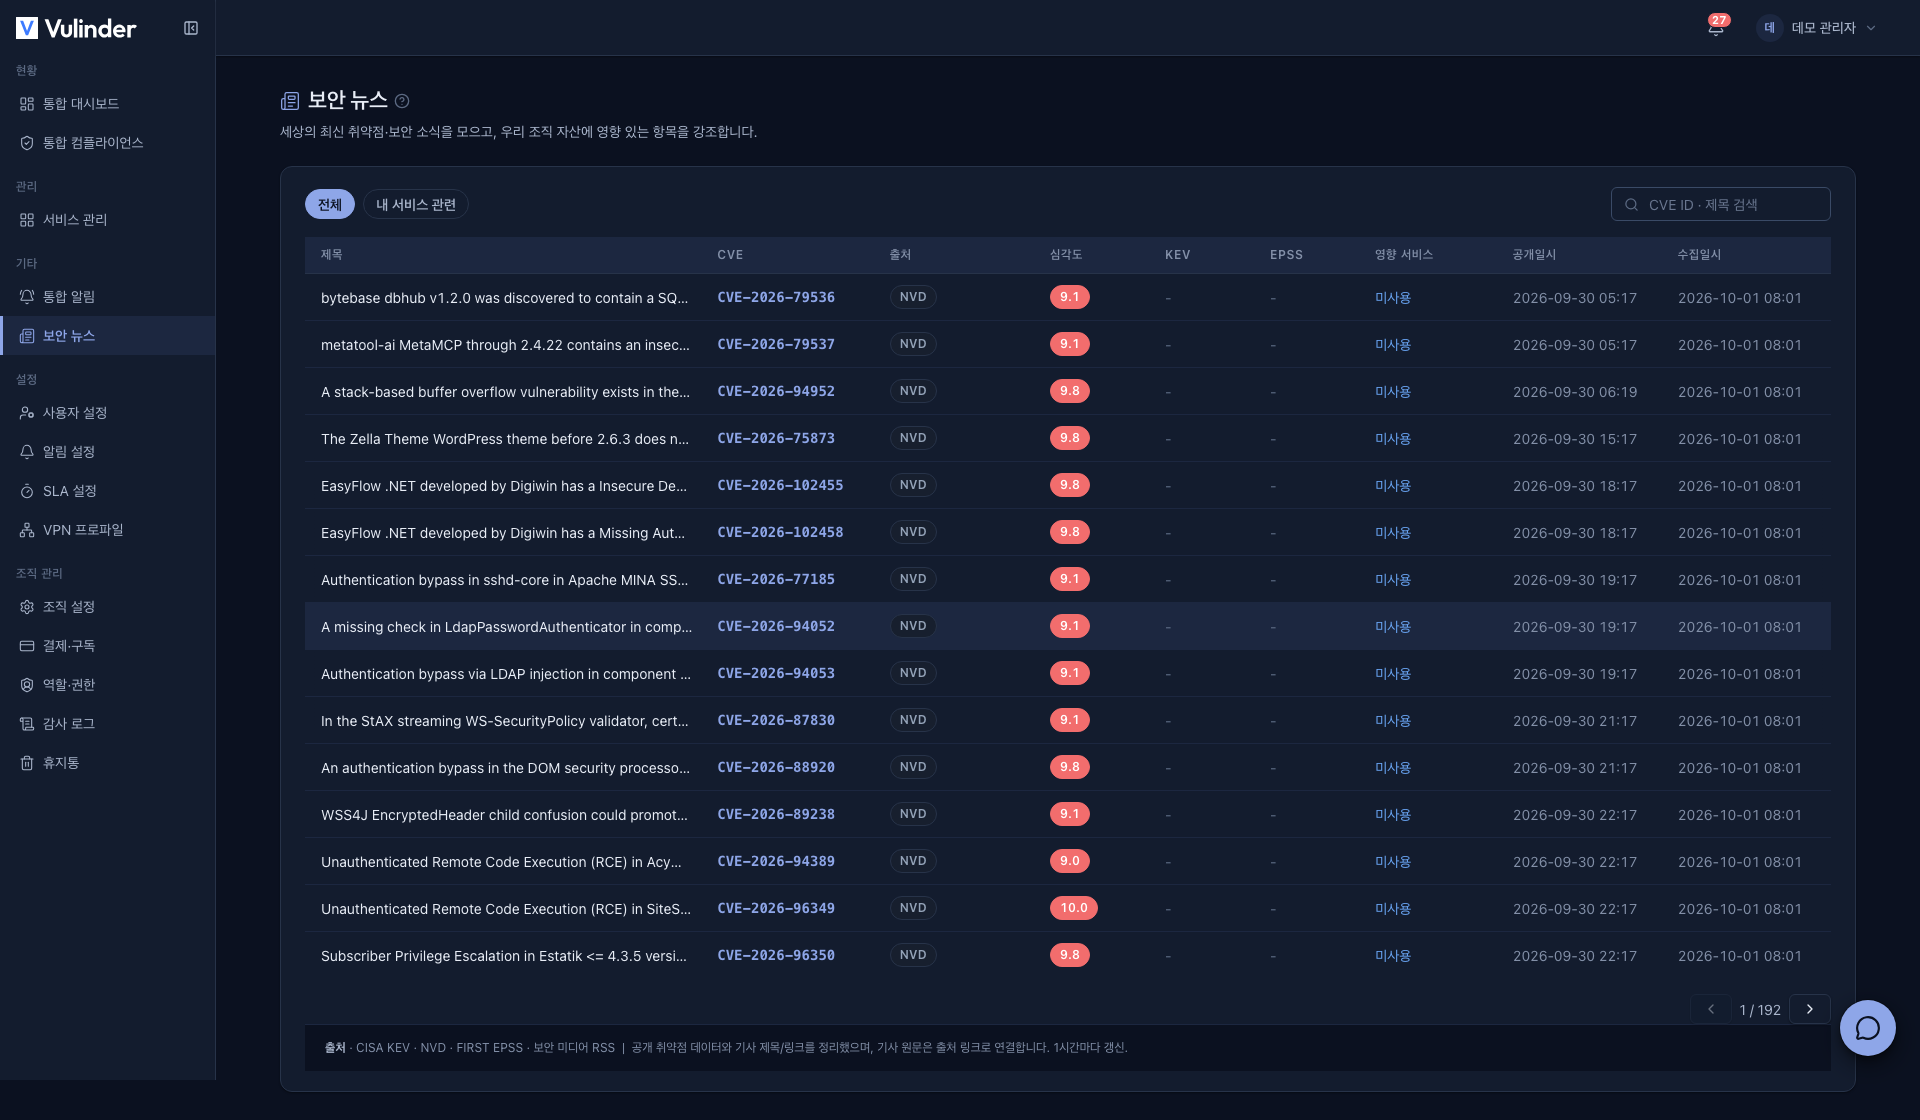This screenshot has height=1120, width=1920.
Task: Open CVE-2026-79536 link
Action: (776, 298)
